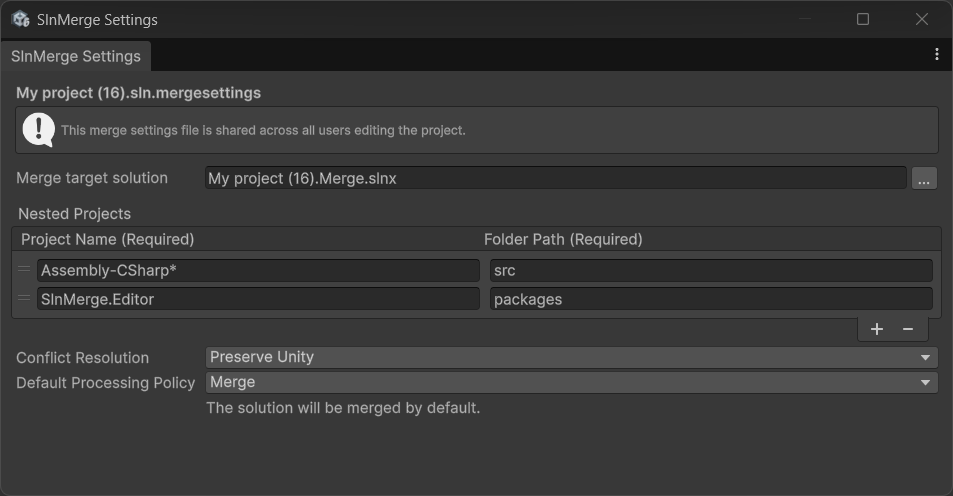Click the warning speech-bubble info icon
Image resolution: width=953 pixels, height=496 pixels.
[38, 129]
